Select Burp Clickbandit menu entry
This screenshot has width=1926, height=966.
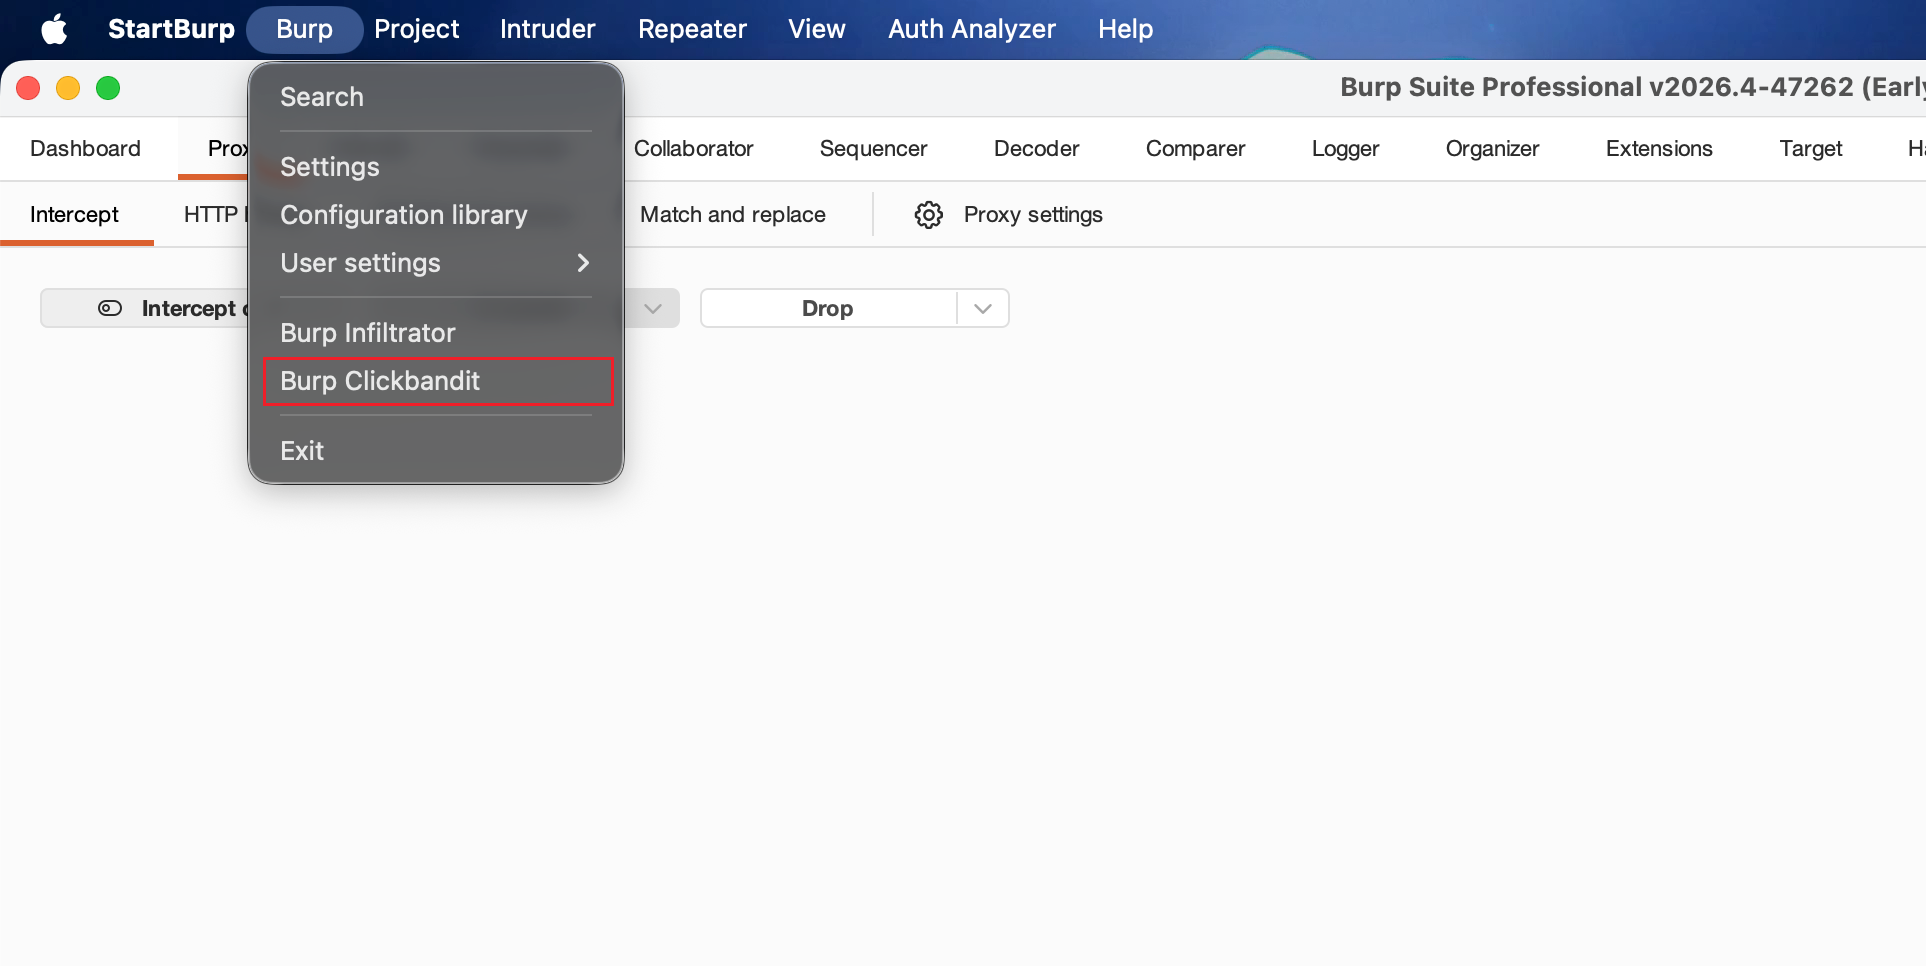(x=438, y=381)
